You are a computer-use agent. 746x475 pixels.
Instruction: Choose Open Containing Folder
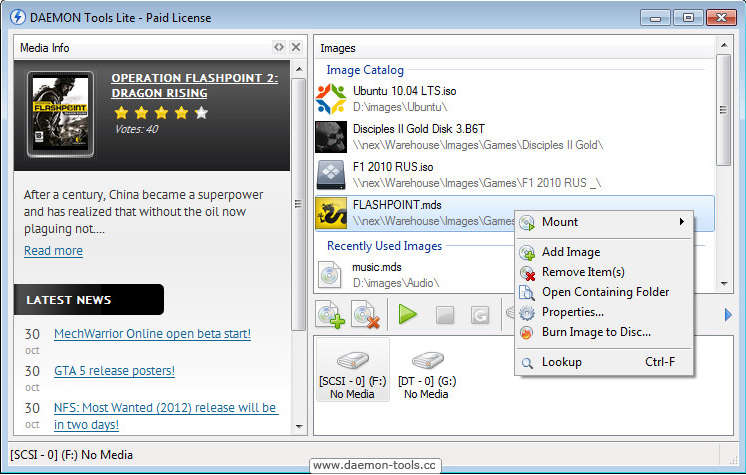(603, 292)
